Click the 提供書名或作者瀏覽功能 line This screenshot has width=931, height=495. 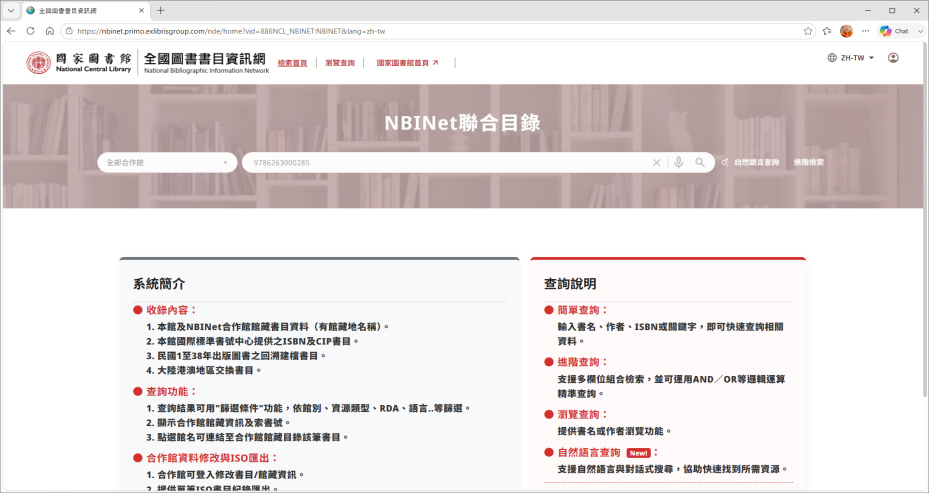614,431
